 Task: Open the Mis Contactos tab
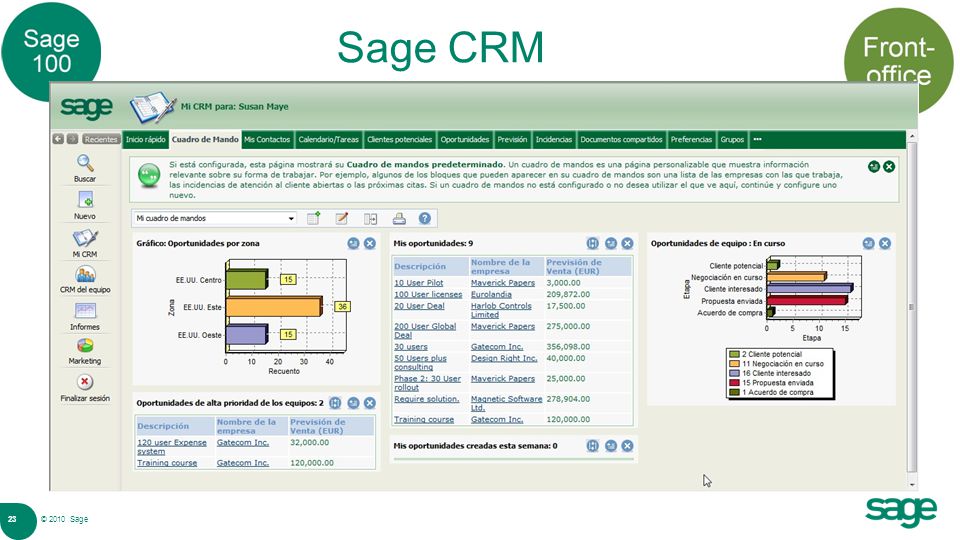click(268, 140)
